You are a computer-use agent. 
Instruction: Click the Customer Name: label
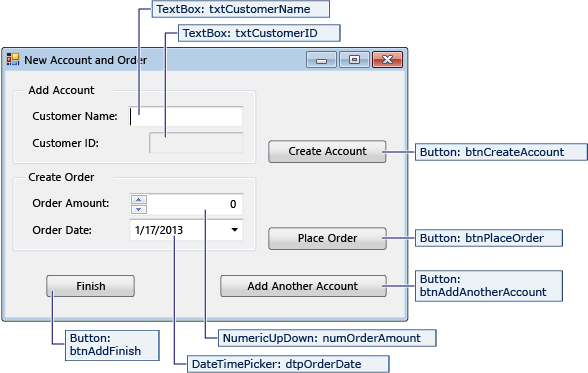pos(75,117)
